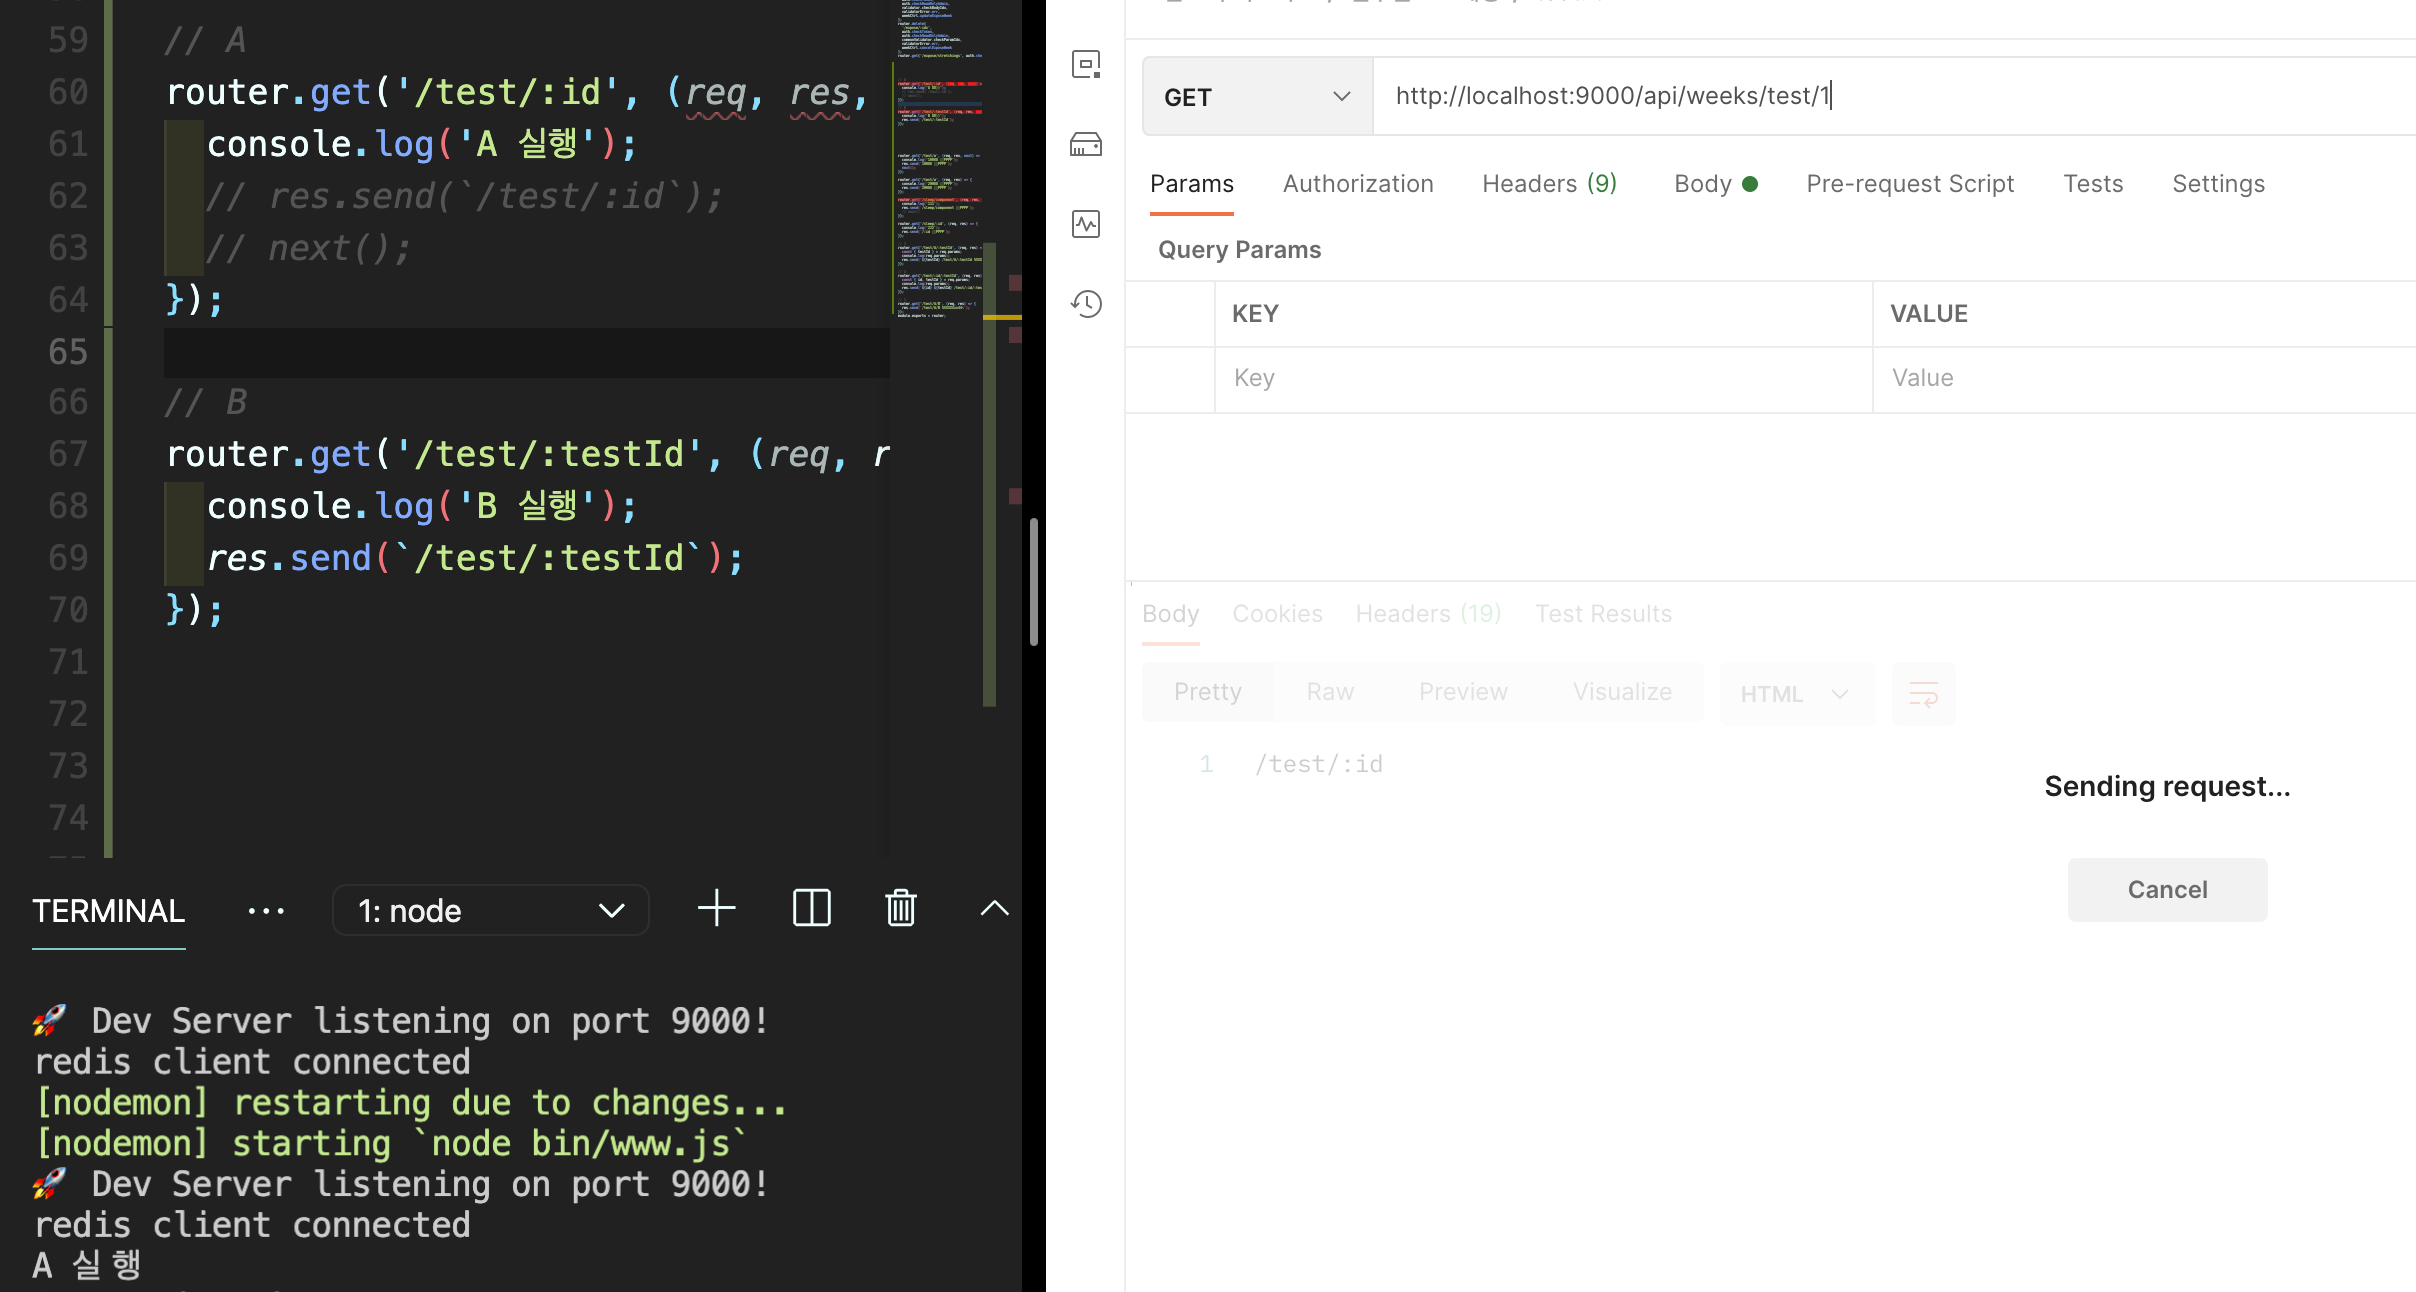The image size is (2416, 1292).
Task: Click terminal '[nodemon] restarting due to changes...' line
Action: pyautogui.click(x=412, y=1103)
